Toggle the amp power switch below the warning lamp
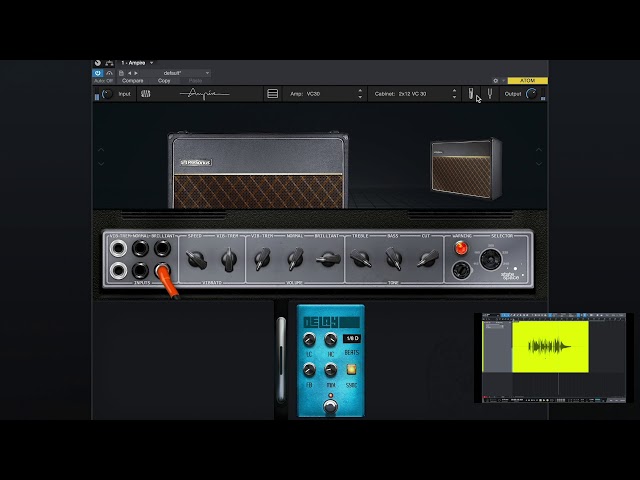This screenshot has width=640, height=480. (461, 270)
